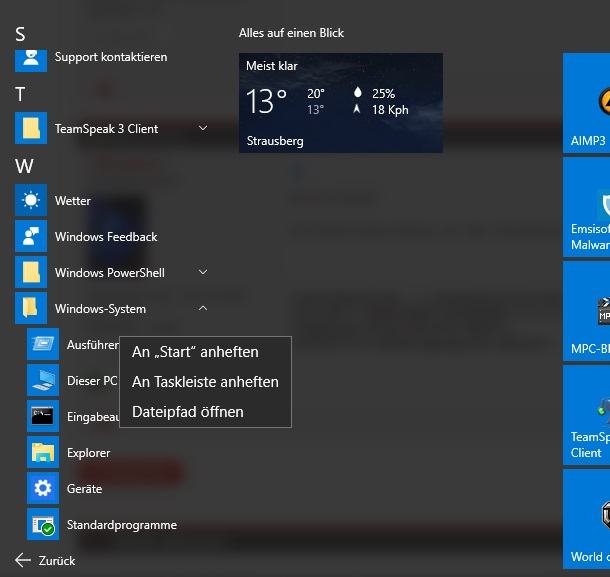Open the Geräte gear icon
The image size is (610, 577).
click(x=43, y=488)
